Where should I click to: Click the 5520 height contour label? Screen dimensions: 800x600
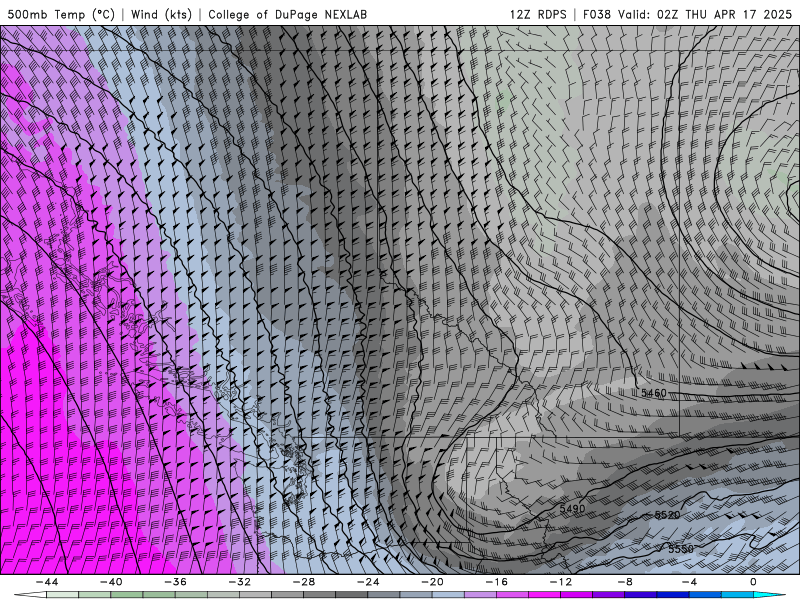[x=667, y=515]
